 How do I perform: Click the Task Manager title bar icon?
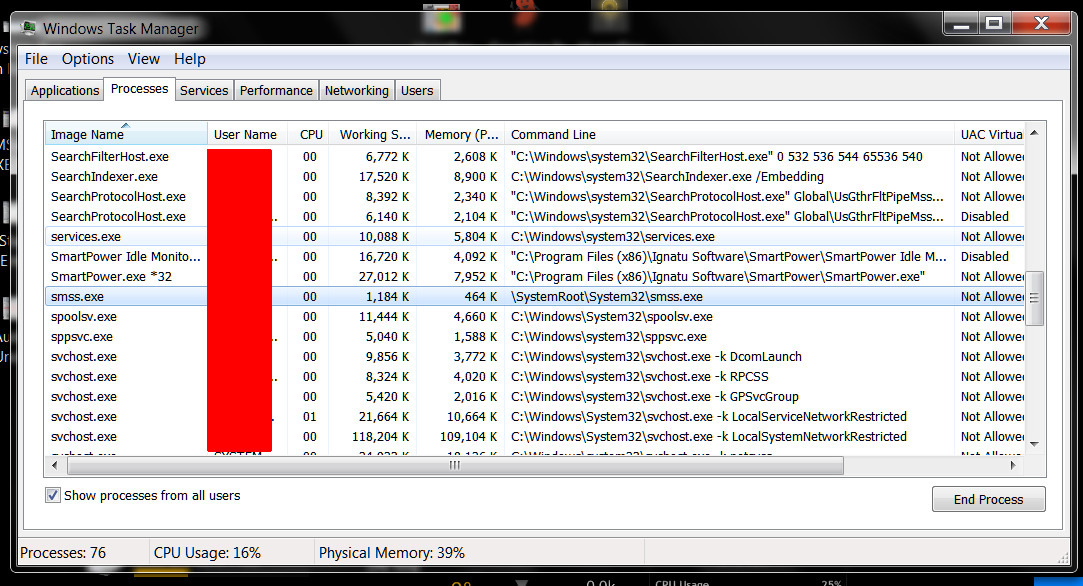(28, 28)
